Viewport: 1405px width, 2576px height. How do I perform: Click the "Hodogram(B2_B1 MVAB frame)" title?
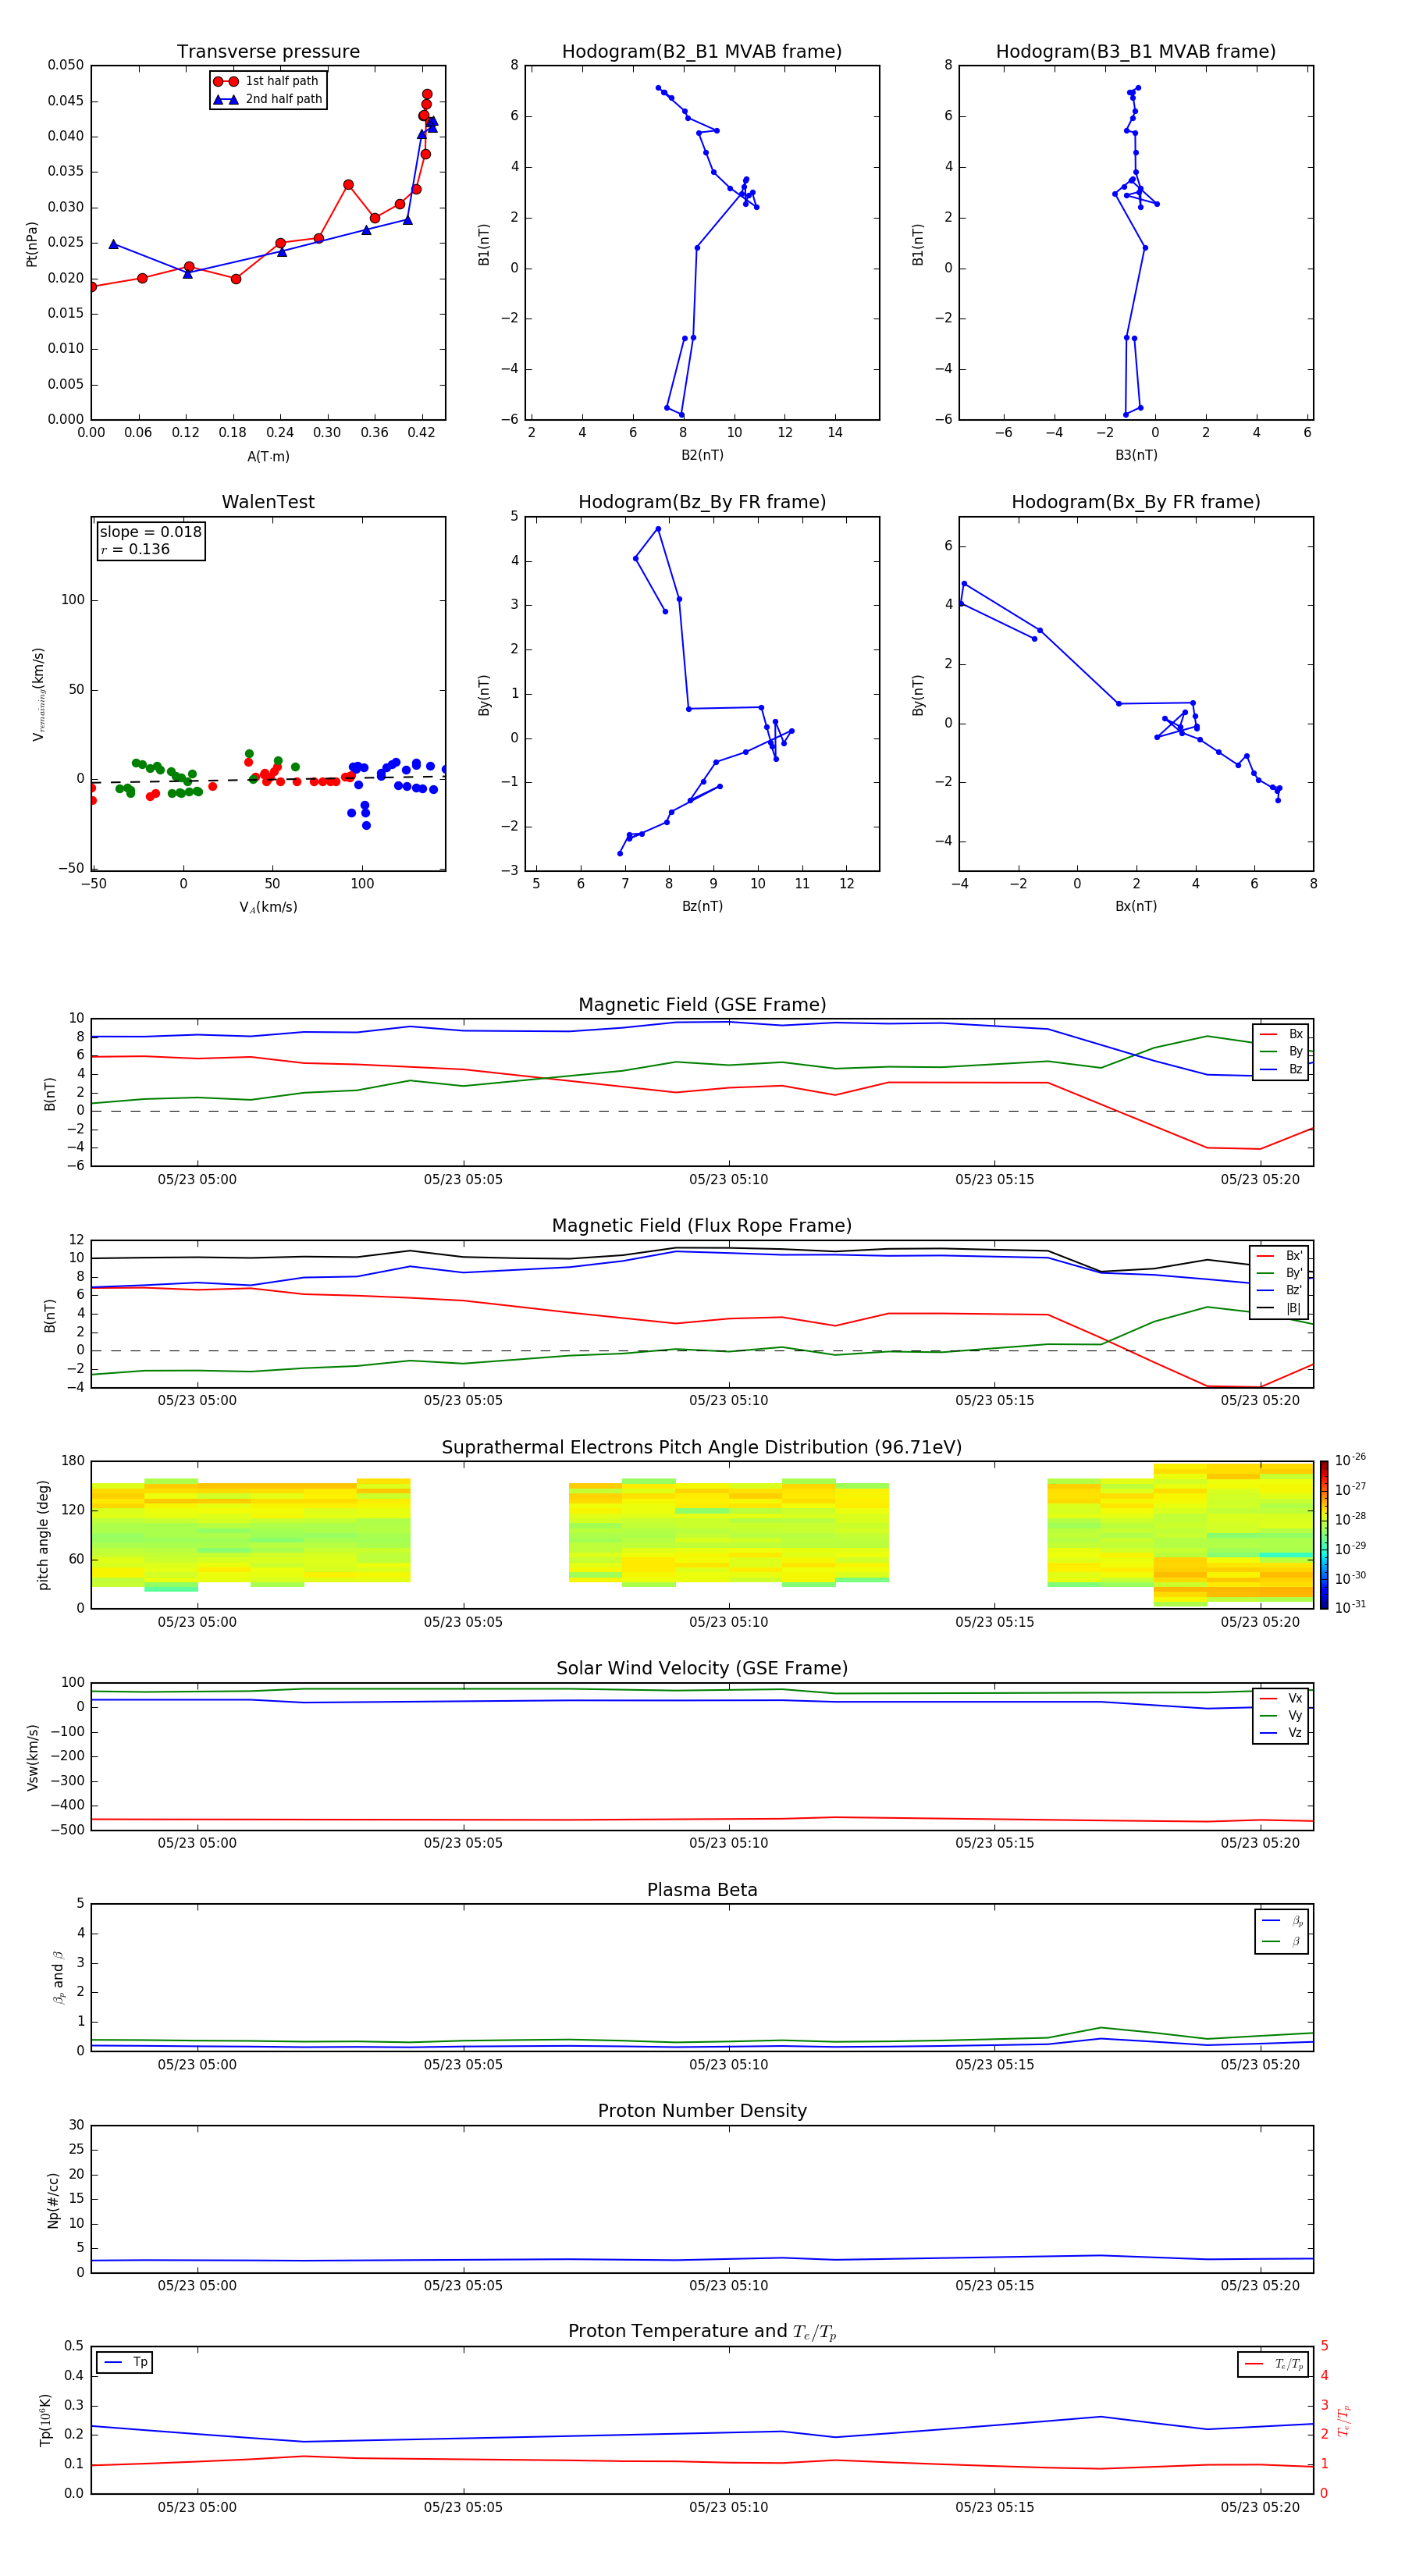tap(702, 52)
